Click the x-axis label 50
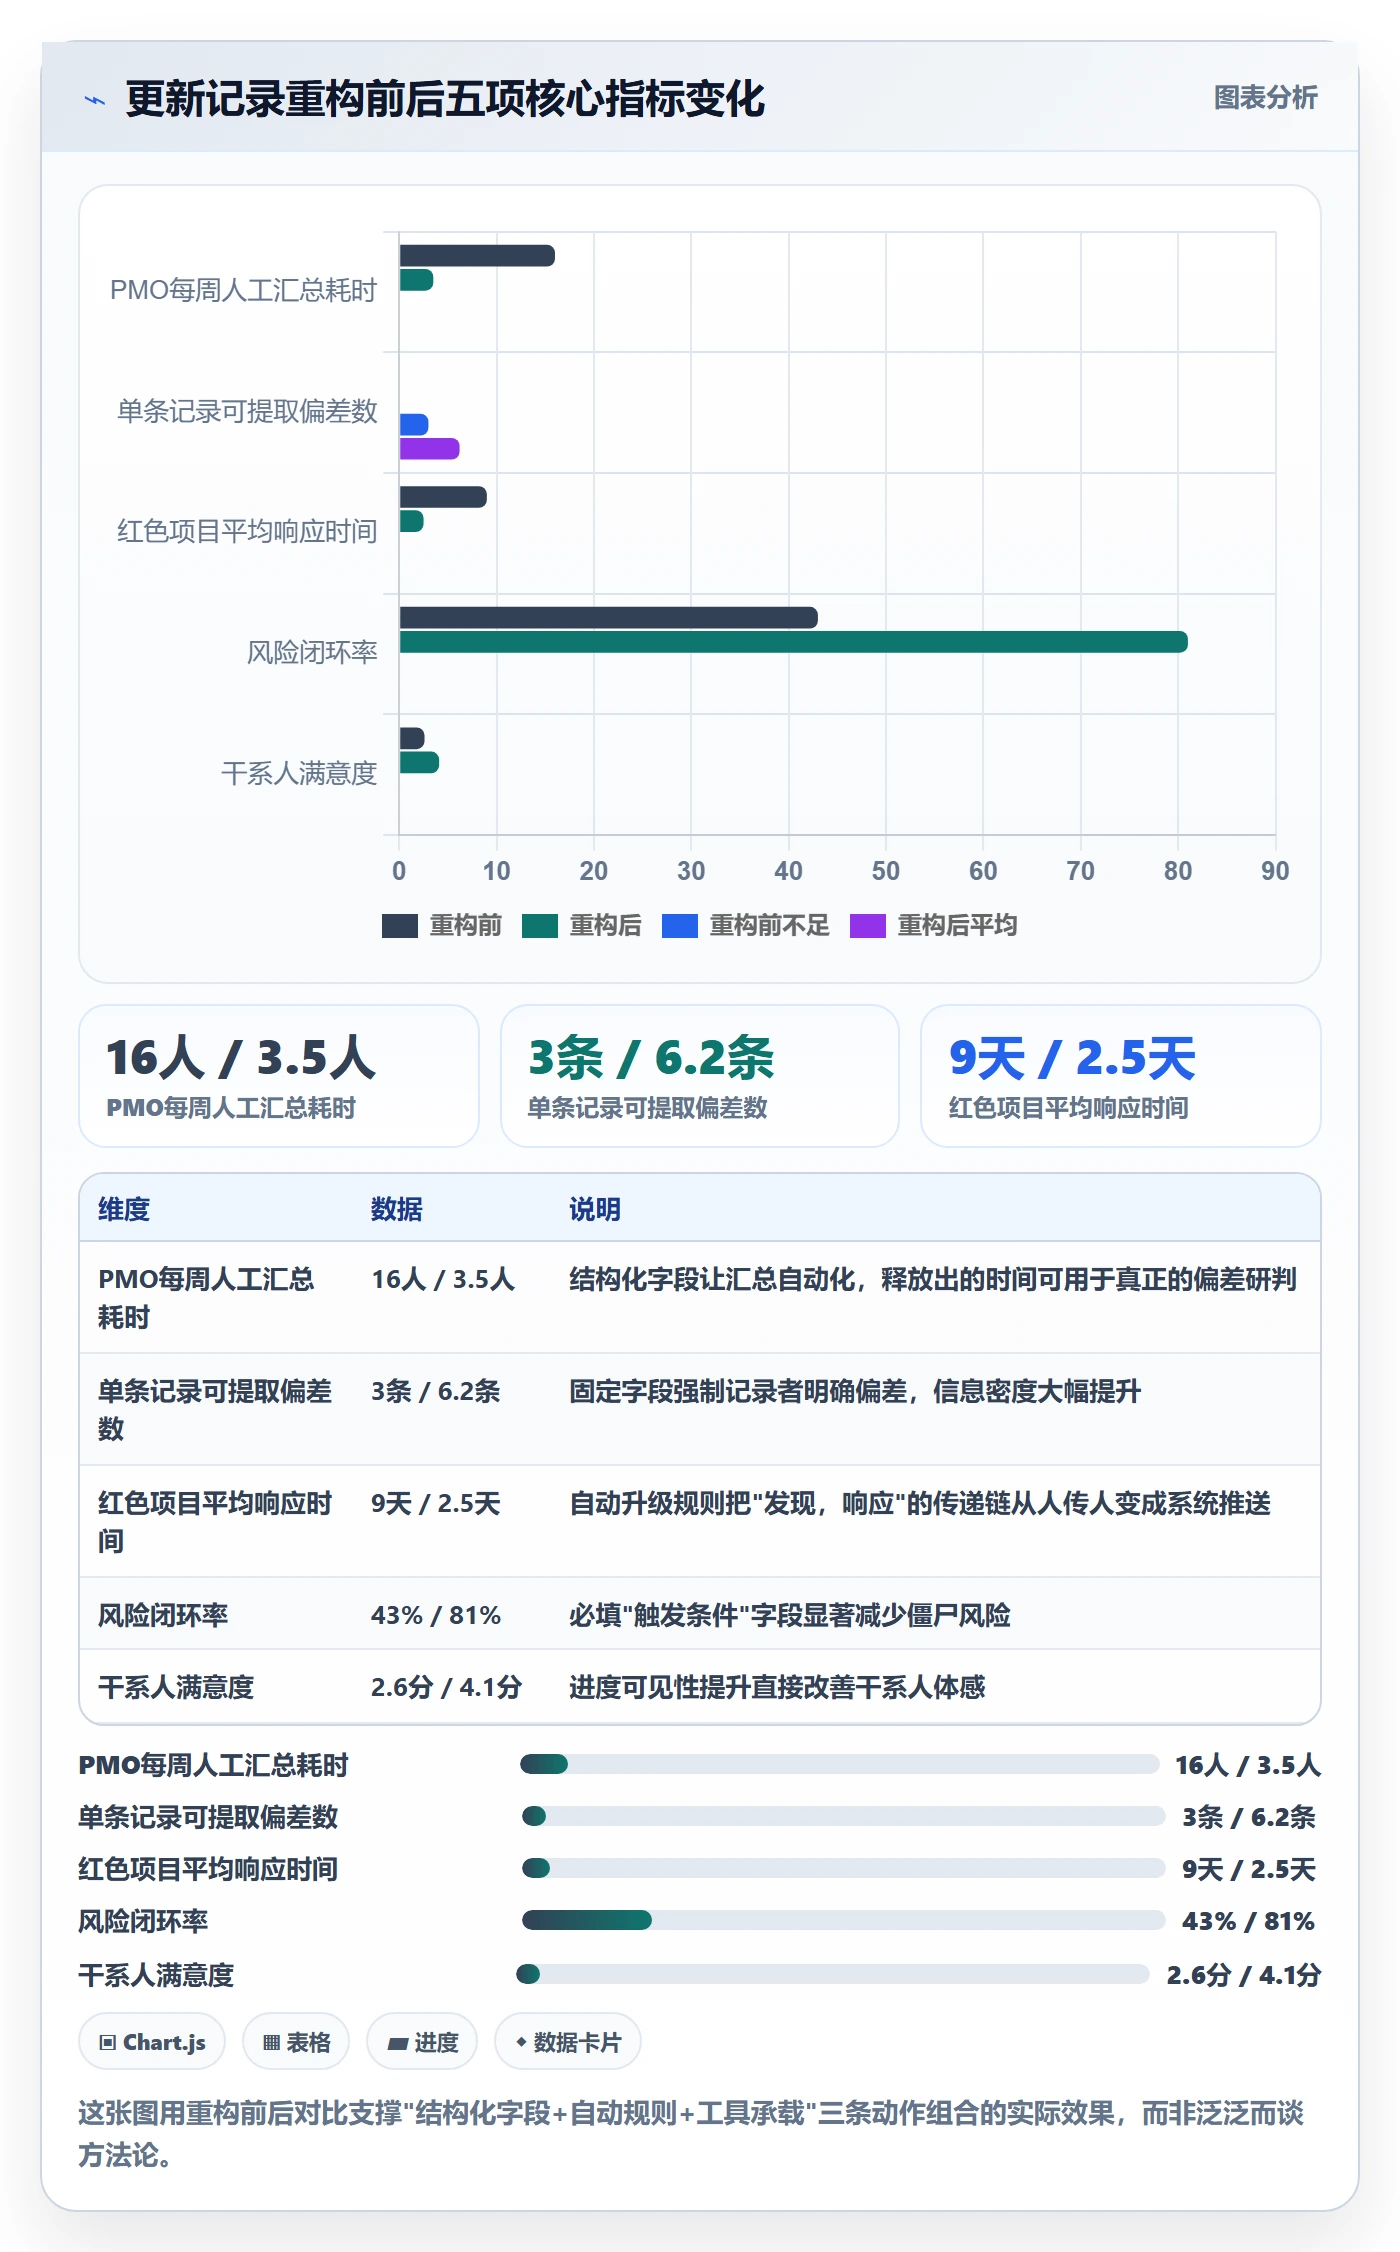This screenshot has width=1400, height=2252. pyautogui.click(x=885, y=871)
